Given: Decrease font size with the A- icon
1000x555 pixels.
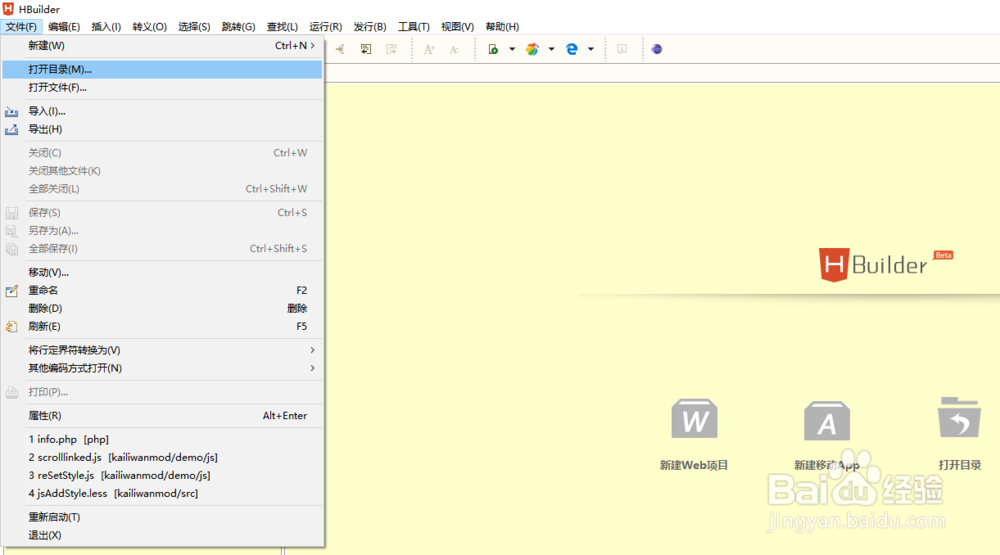Looking at the screenshot, I should tap(454, 49).
